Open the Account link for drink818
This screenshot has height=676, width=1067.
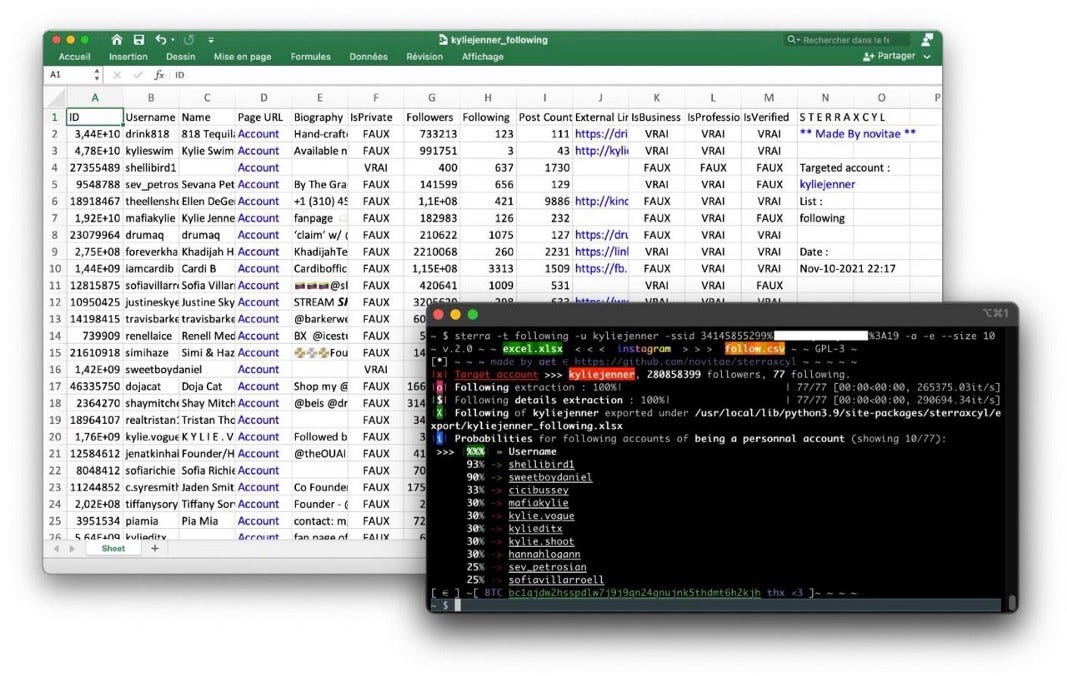(259, 134)
